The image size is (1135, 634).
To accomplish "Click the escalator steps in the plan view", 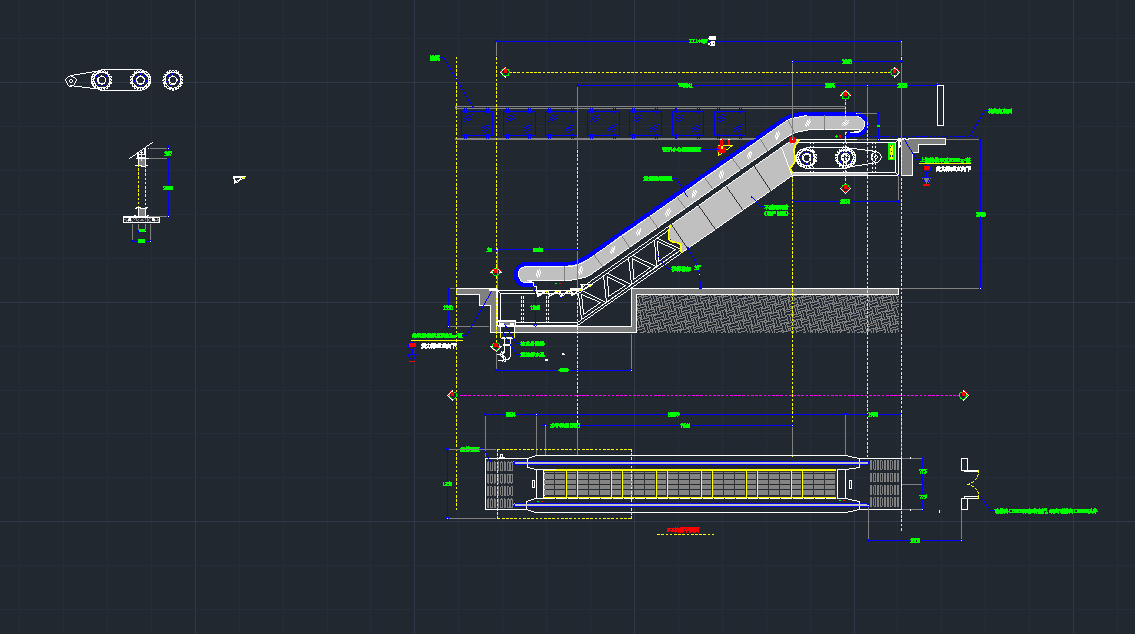I will click(x=688, y=485).
